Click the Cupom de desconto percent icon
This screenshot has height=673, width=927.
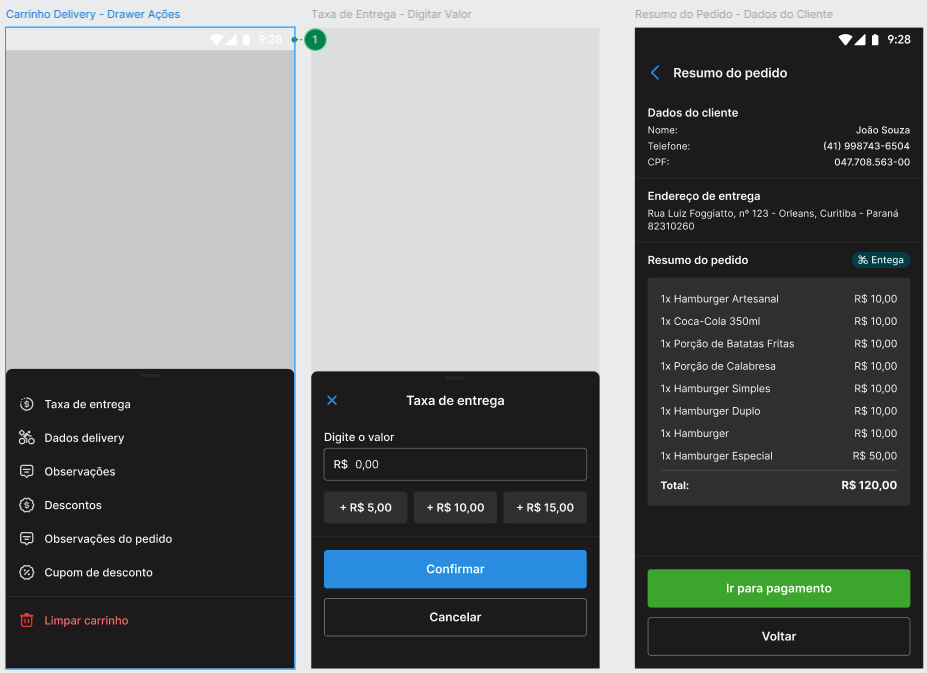(27, 572)
